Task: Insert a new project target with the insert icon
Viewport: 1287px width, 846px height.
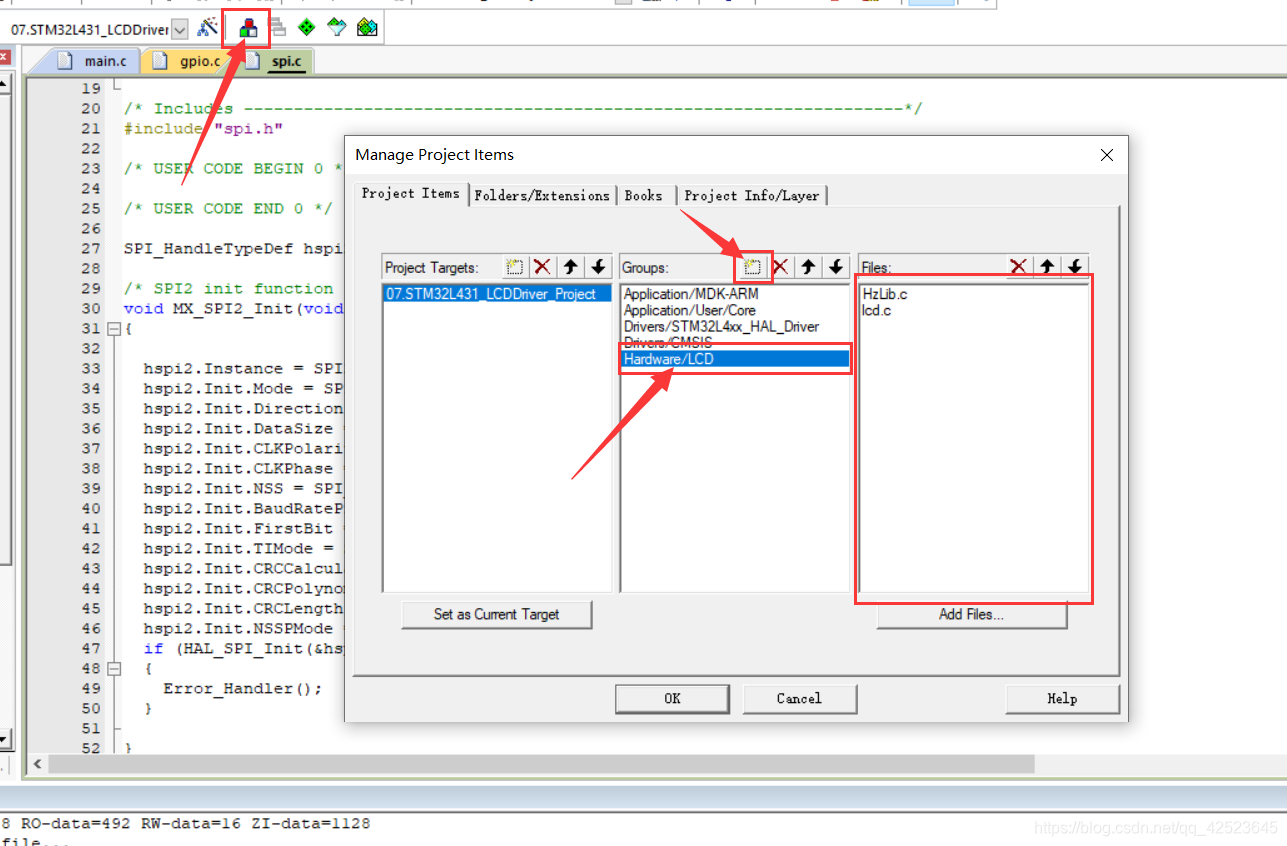Action: (x=514, y=266)
